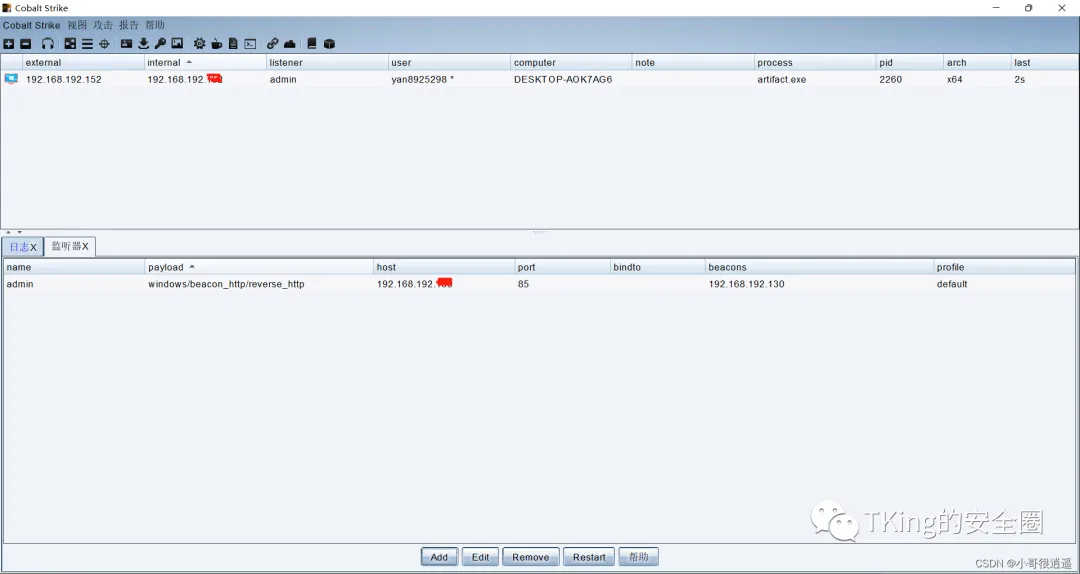Click the 帮助 button beside Restart
Screen dimensions: 1080x574
tap(638, 557)
